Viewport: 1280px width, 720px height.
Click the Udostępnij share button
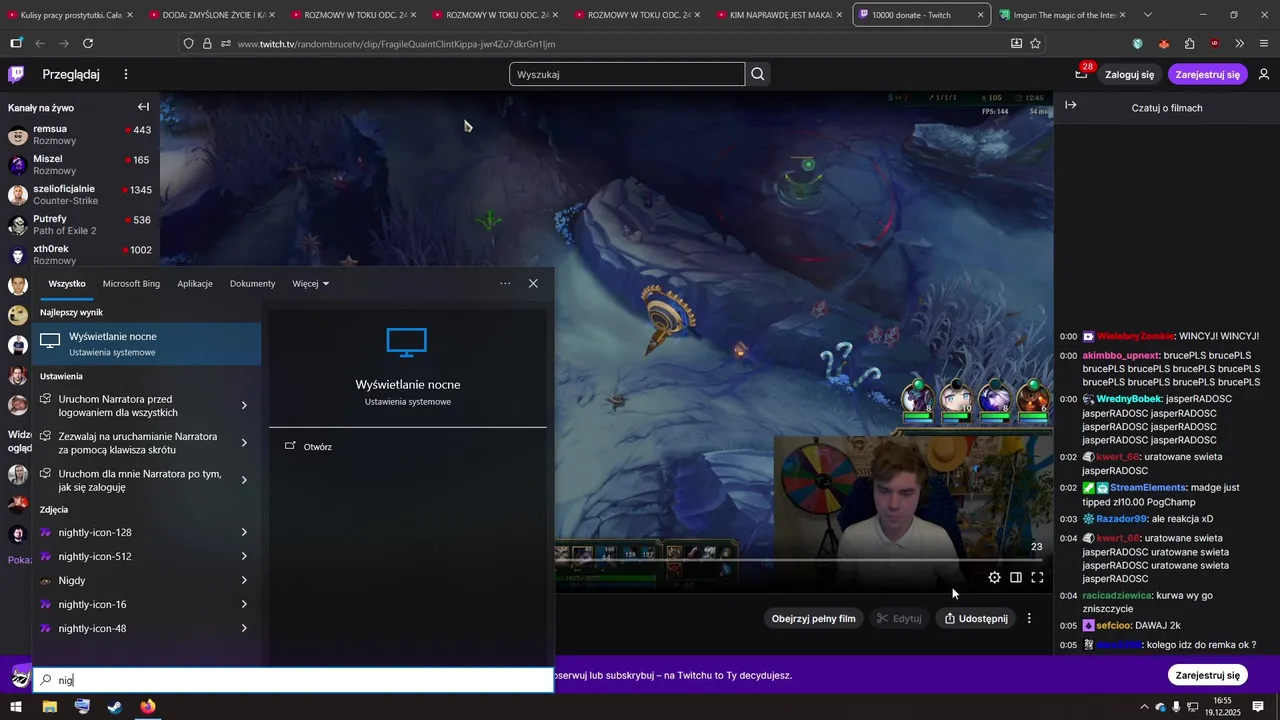click(x=976, y=619)
